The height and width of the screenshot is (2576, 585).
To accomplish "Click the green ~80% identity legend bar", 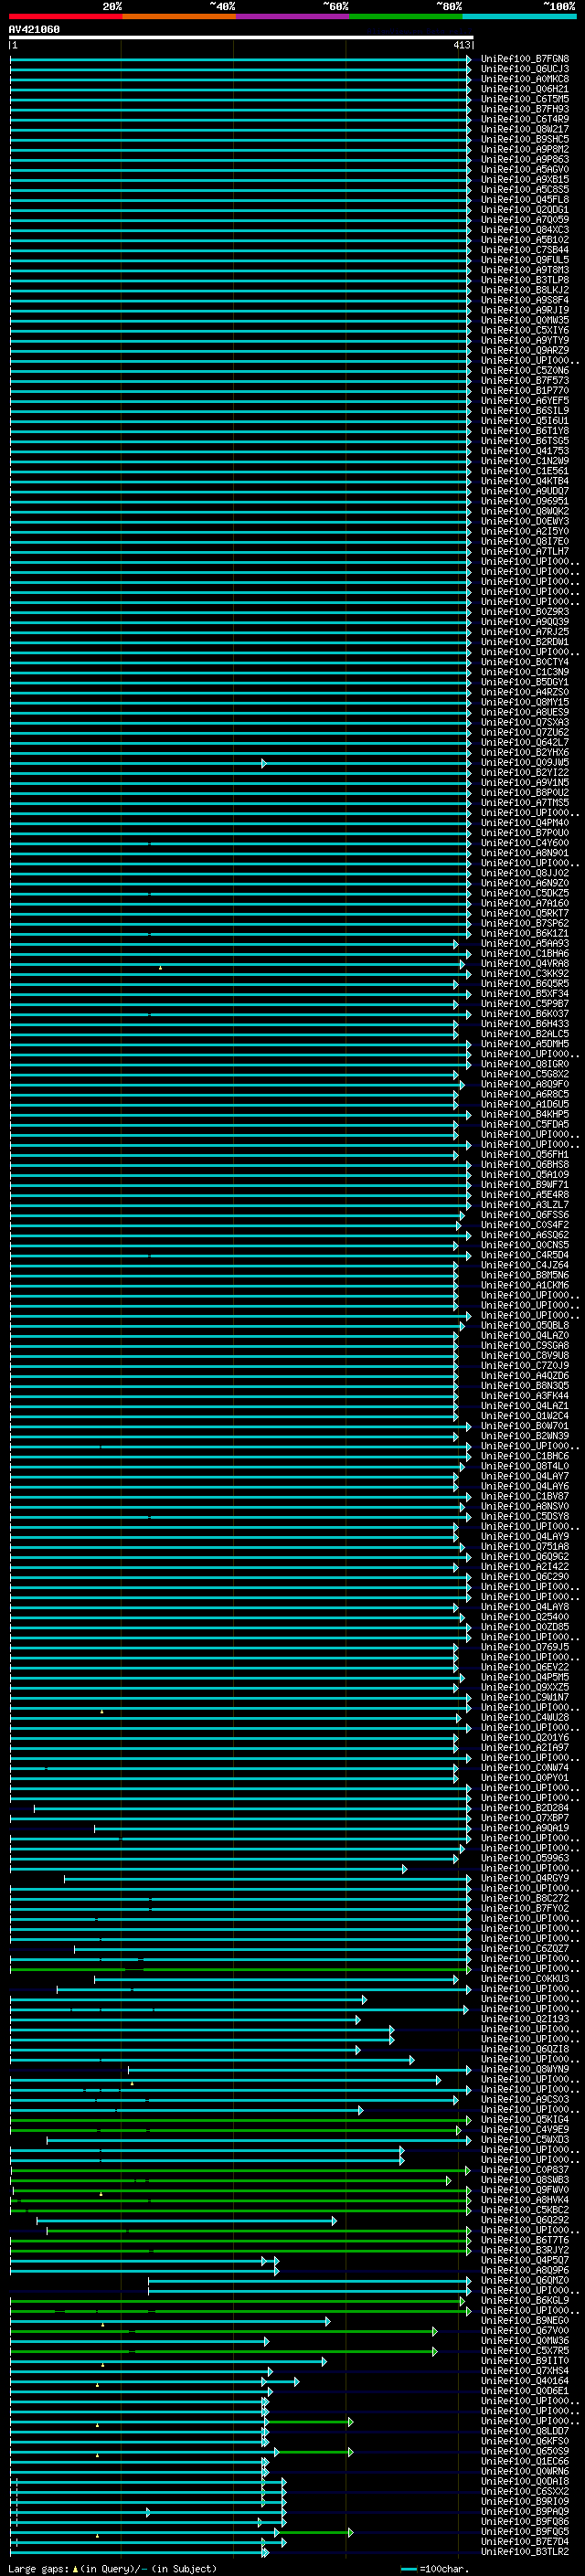I will [x=406, y=17].
